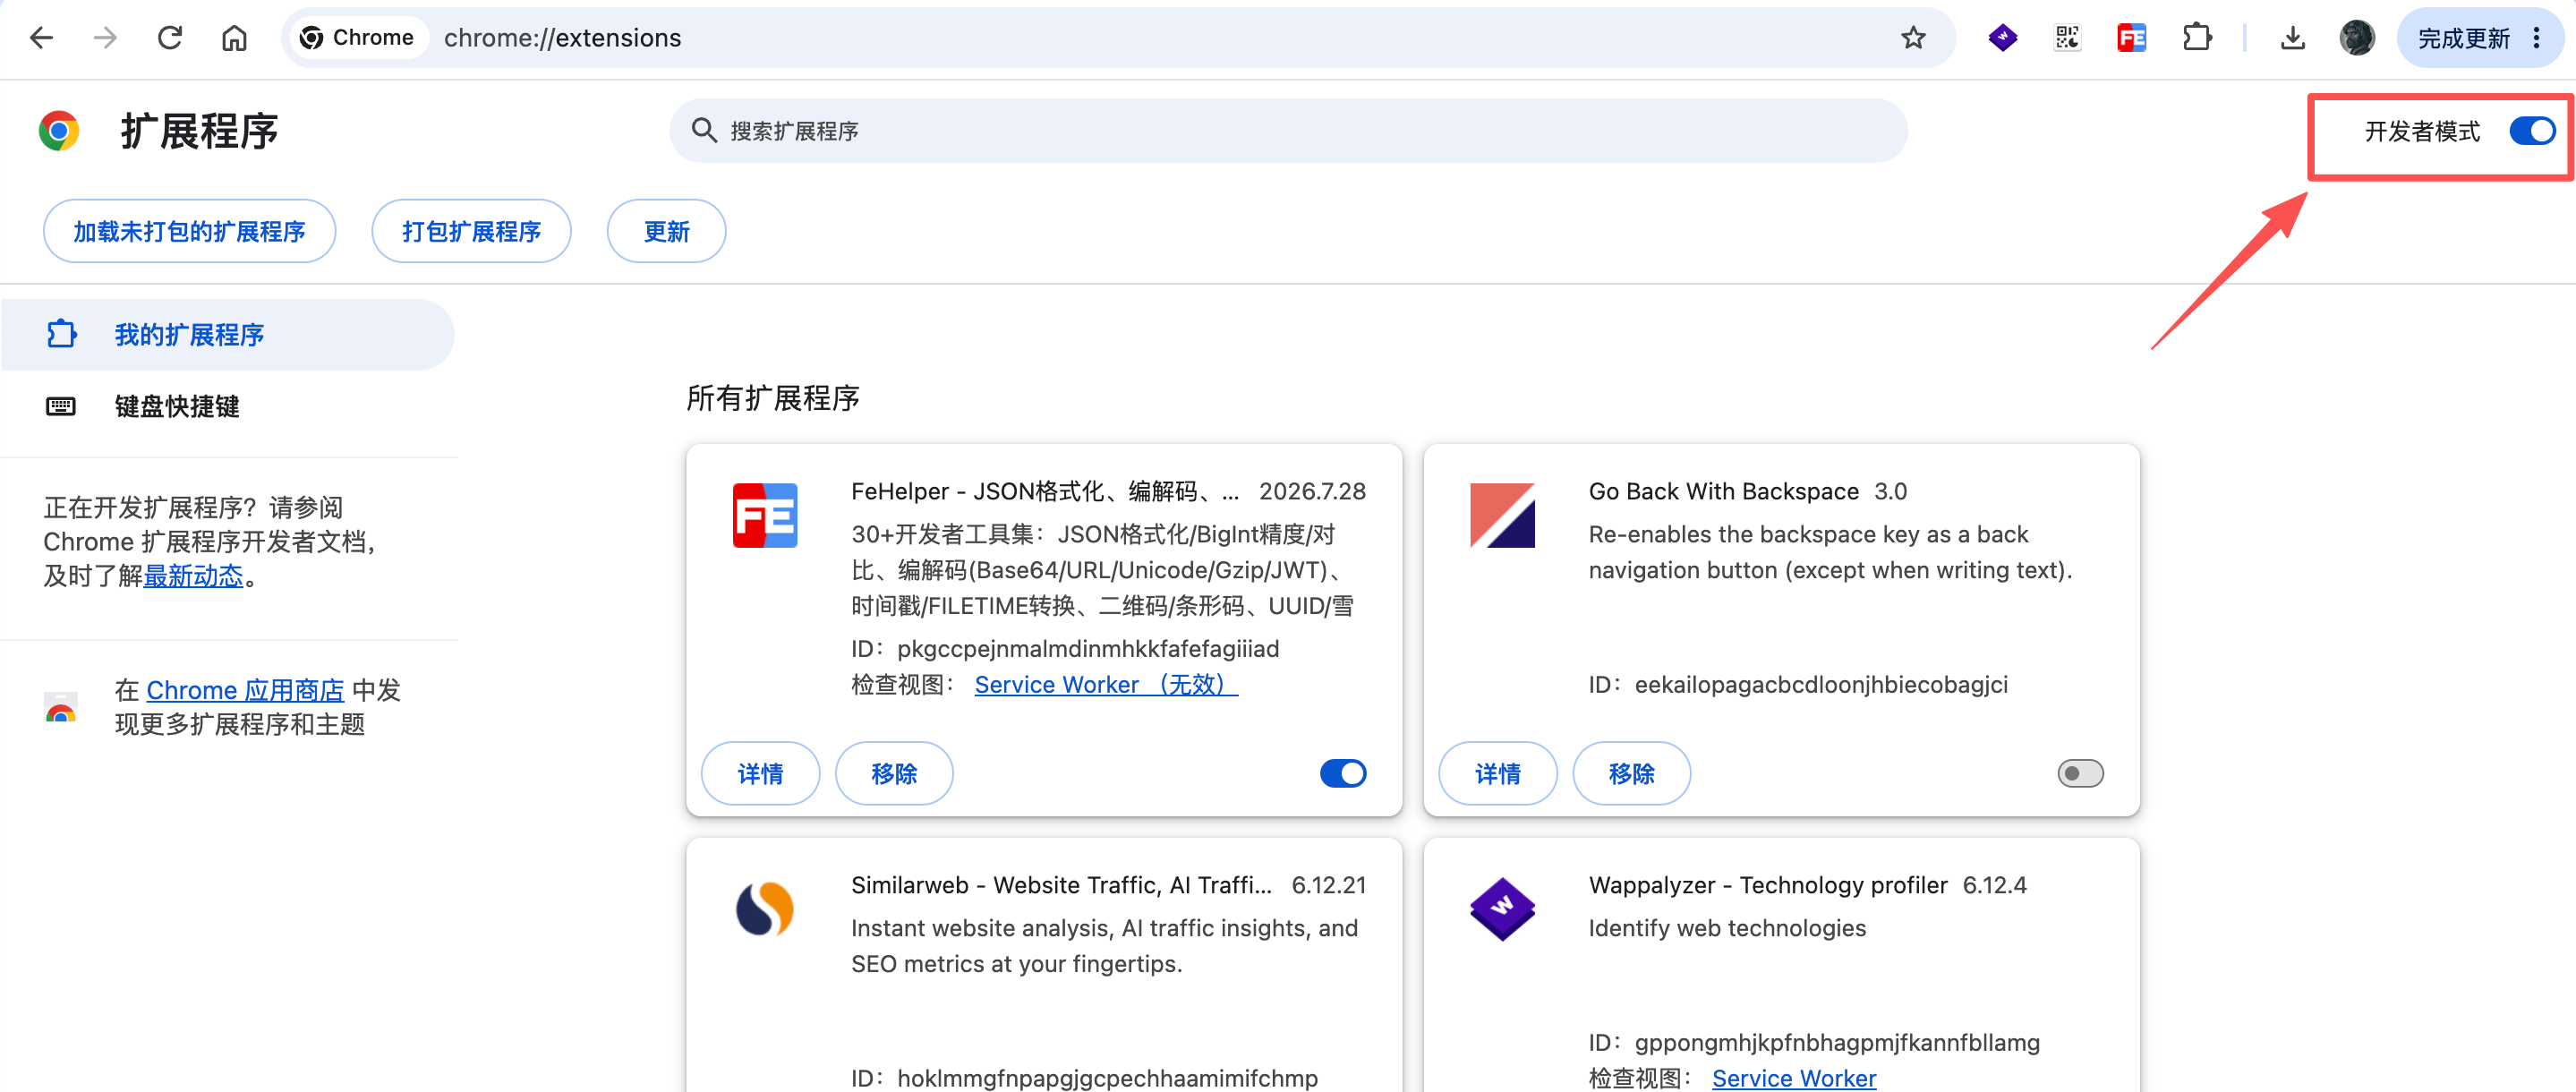This screenshot has width=2576, height=1092.
Task: Click Identify web technologies description
Action: (1727, 928)
